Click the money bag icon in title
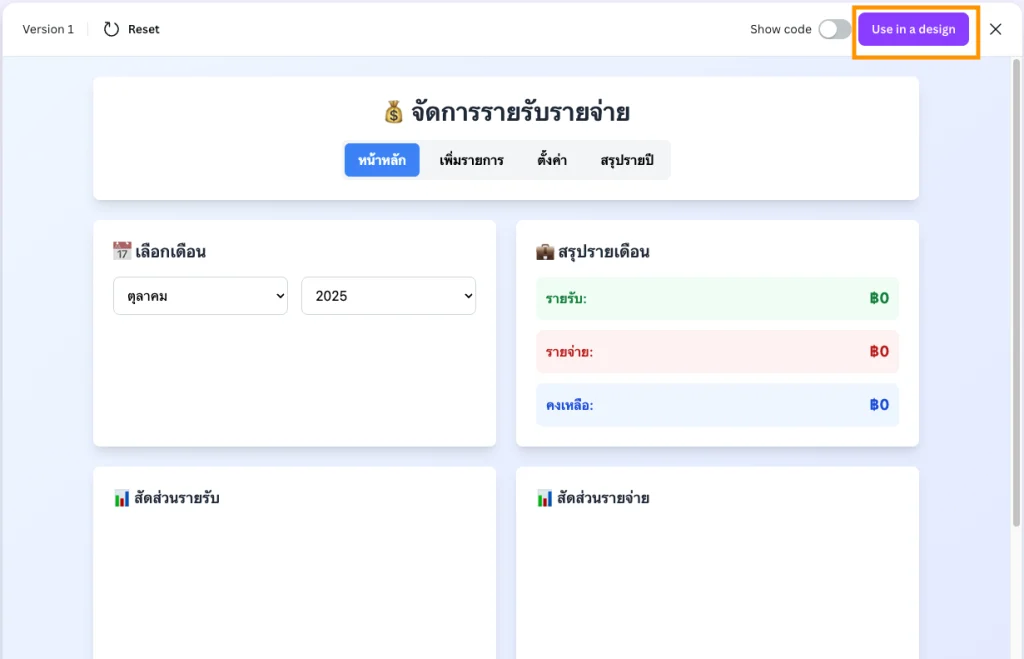Screen dimensions: 1024x659 pyautogui.click(x=394, y=112)
